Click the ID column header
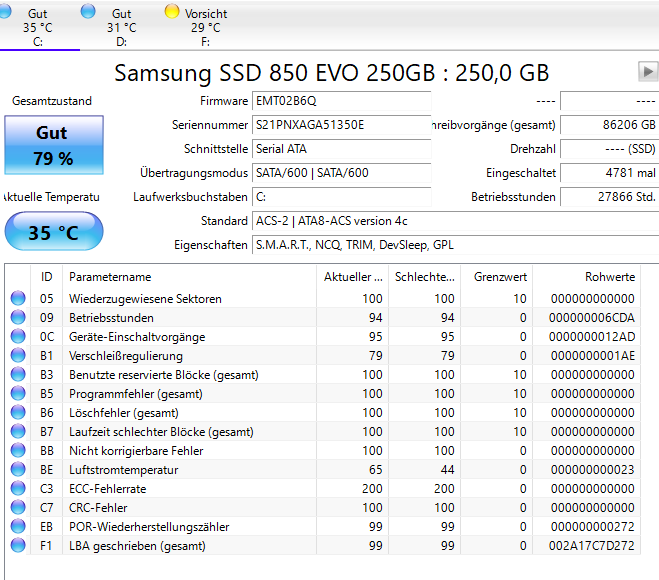 coord(46,277)
